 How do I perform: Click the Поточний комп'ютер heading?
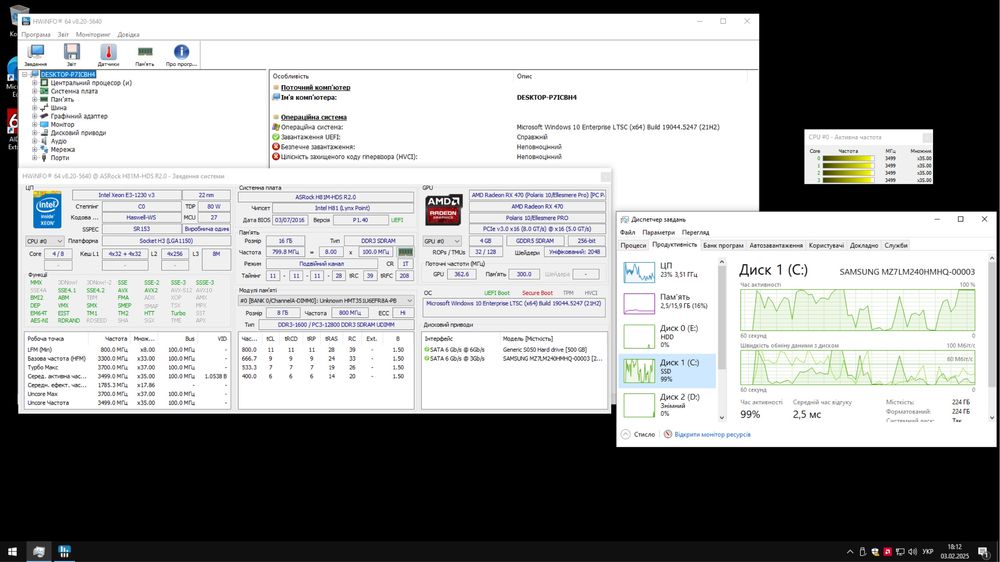tap(315, 87)
